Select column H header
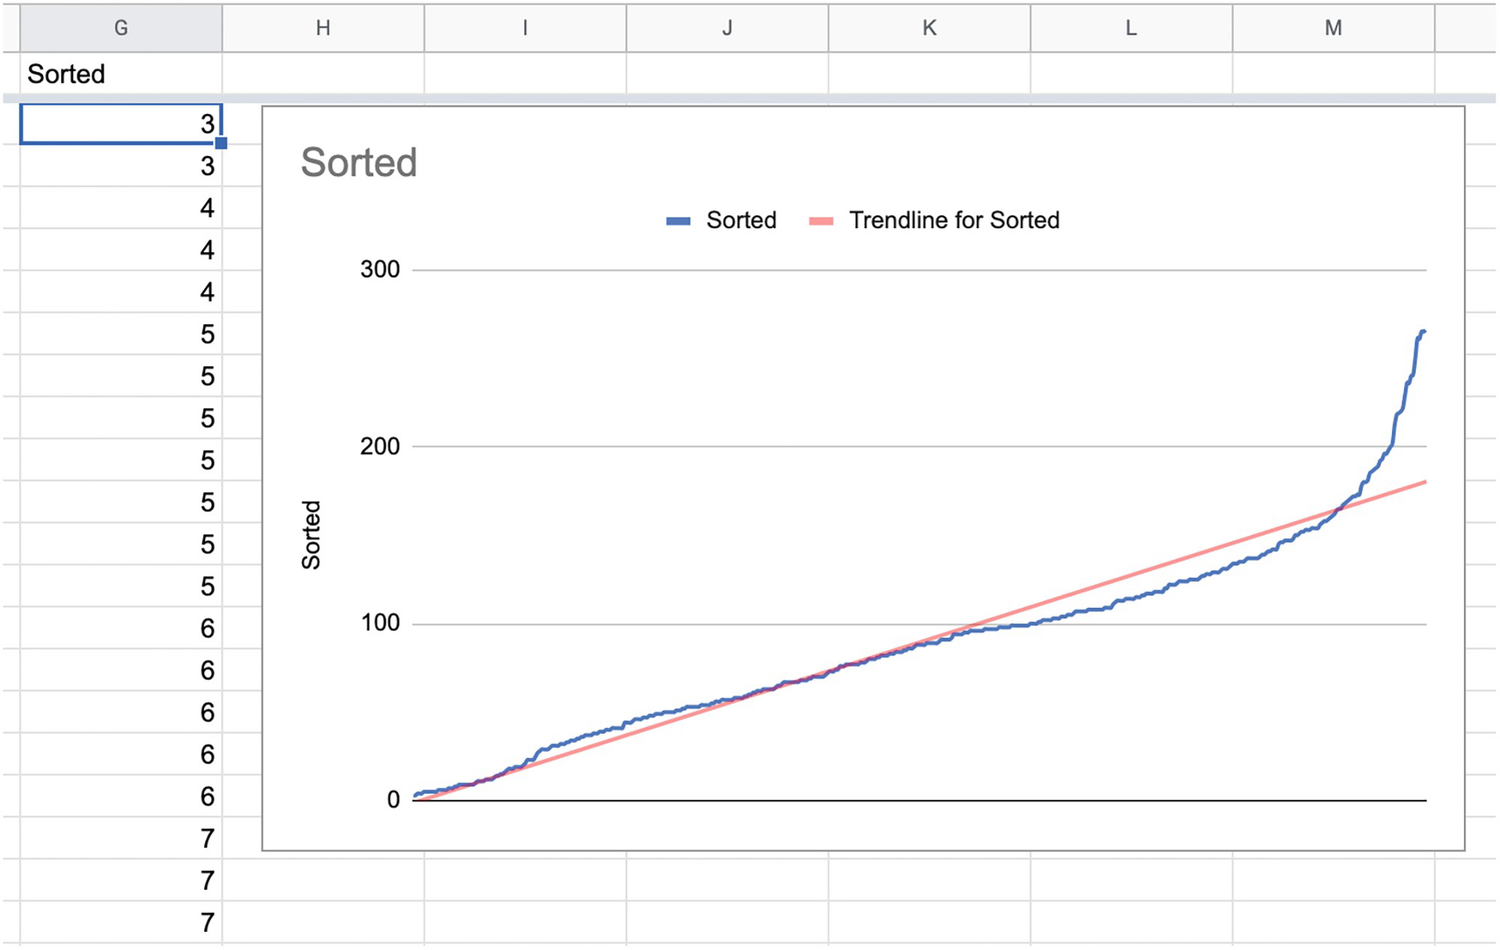 coord(323,28)
